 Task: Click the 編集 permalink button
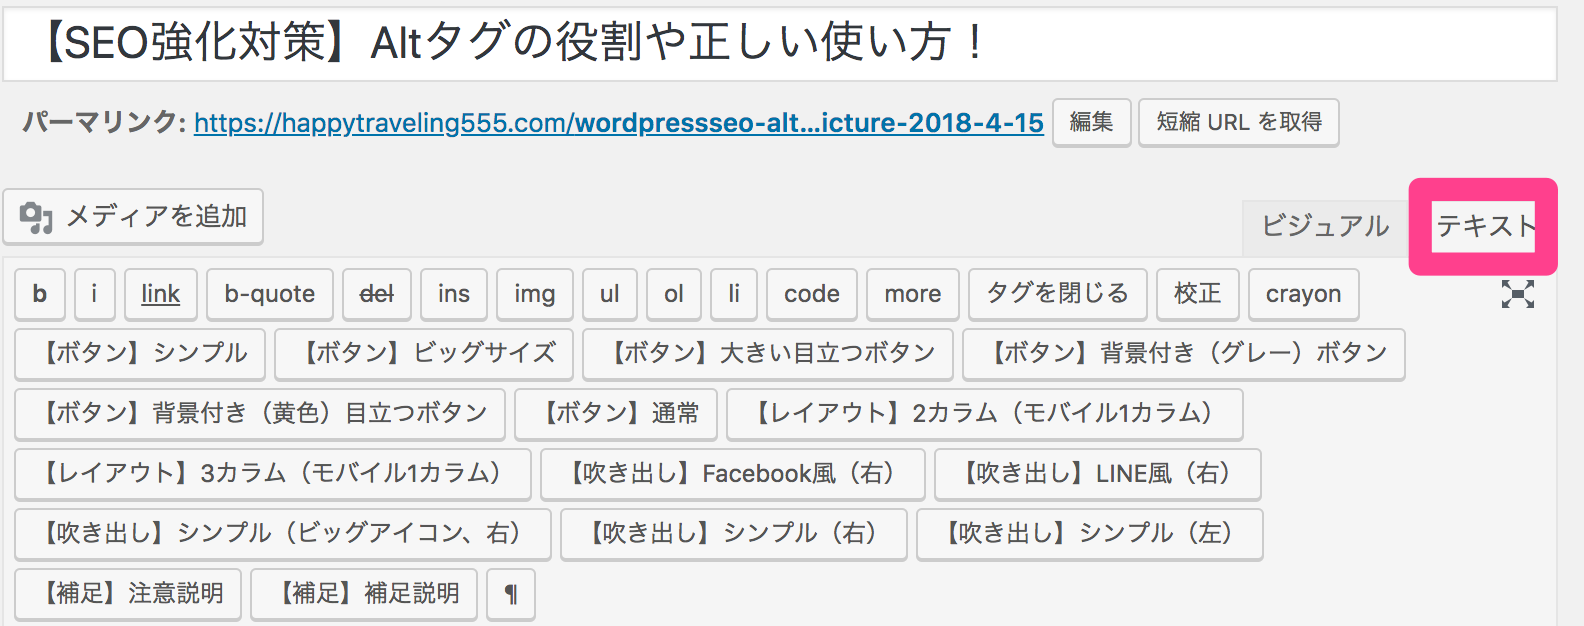(1091, 122)
